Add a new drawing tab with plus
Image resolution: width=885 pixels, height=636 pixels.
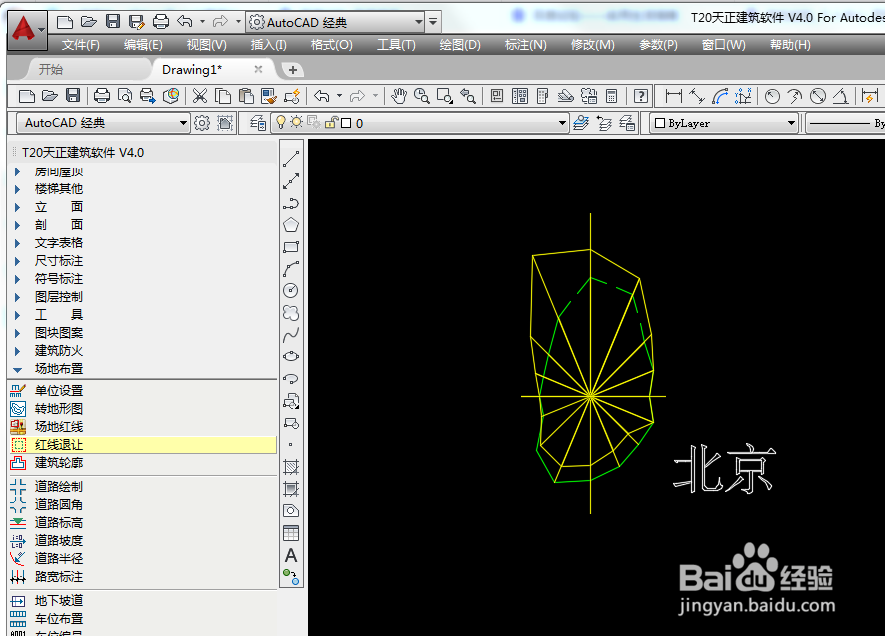click(x=292, y=69)
